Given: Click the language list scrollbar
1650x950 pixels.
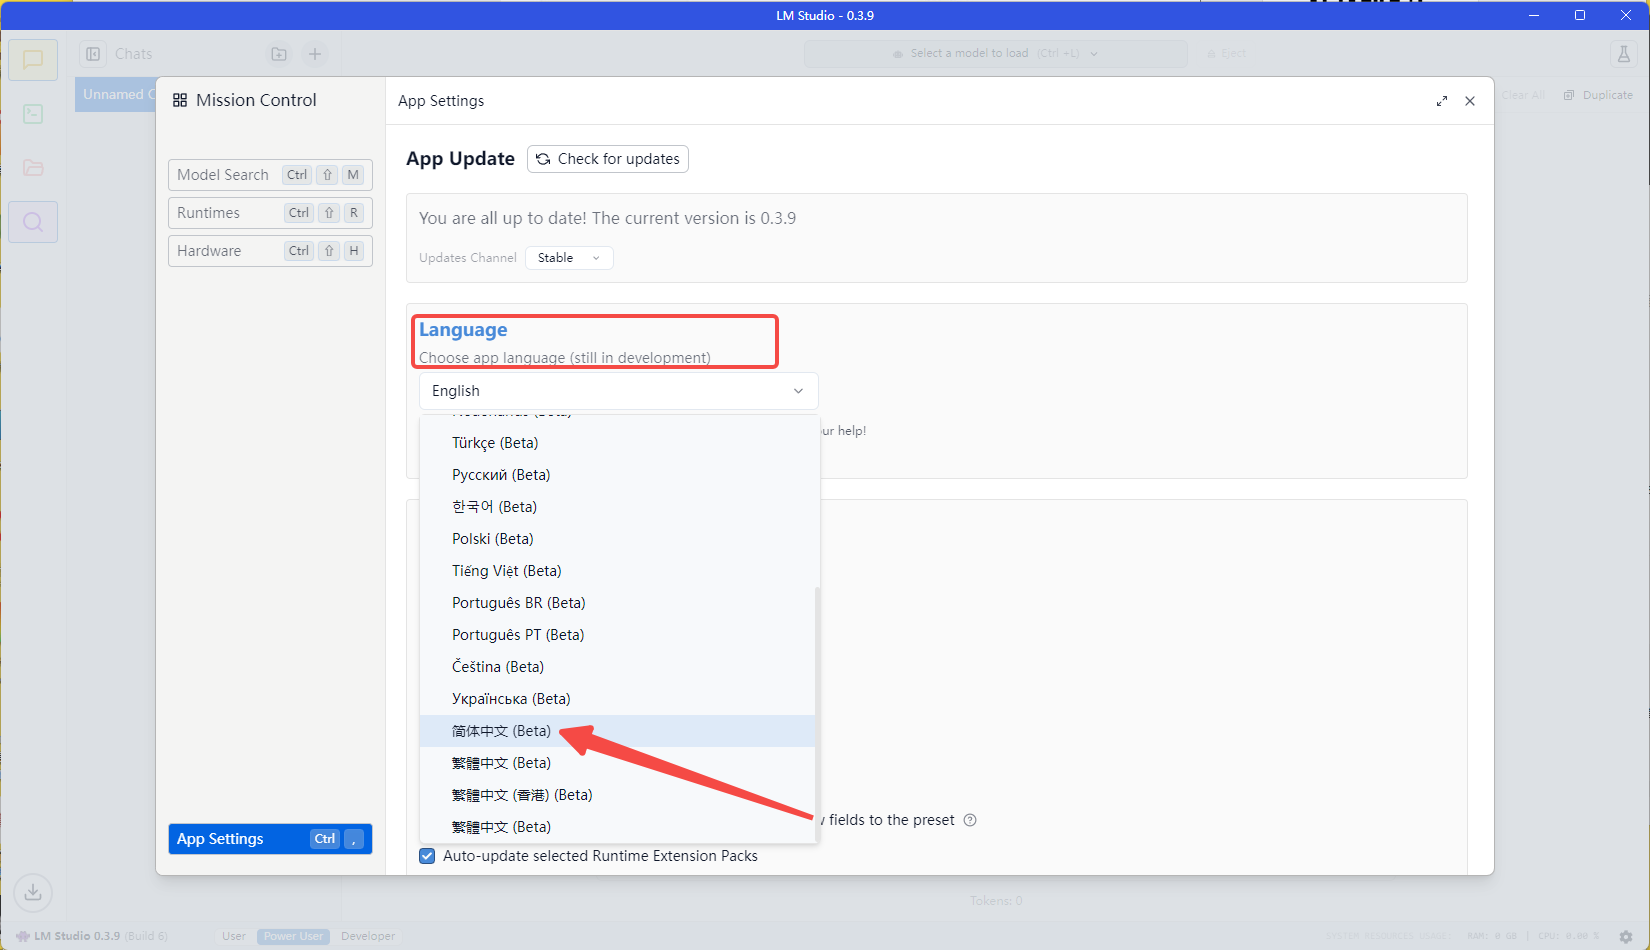Looking at the screenshot, I should tap(817, 715).
